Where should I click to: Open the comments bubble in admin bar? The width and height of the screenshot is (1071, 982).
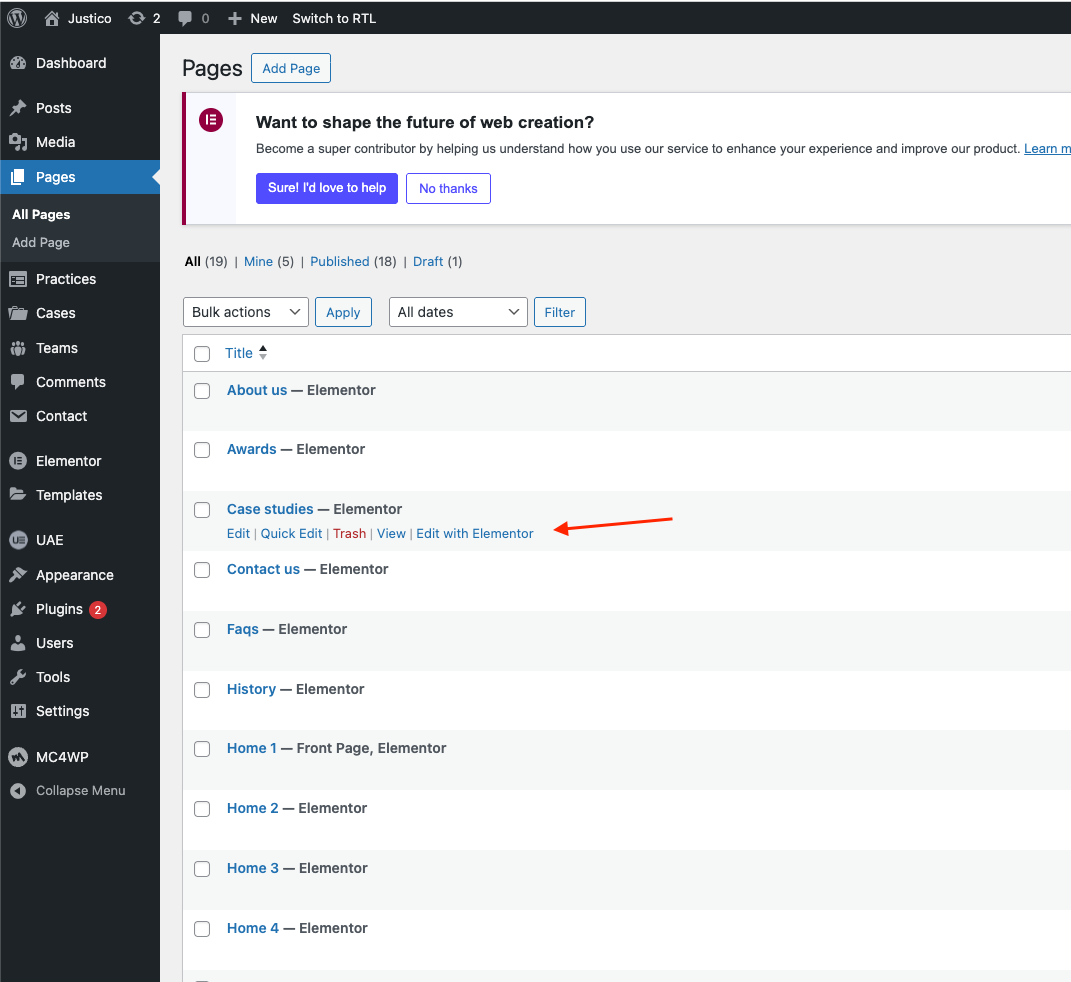coord(185,18)
